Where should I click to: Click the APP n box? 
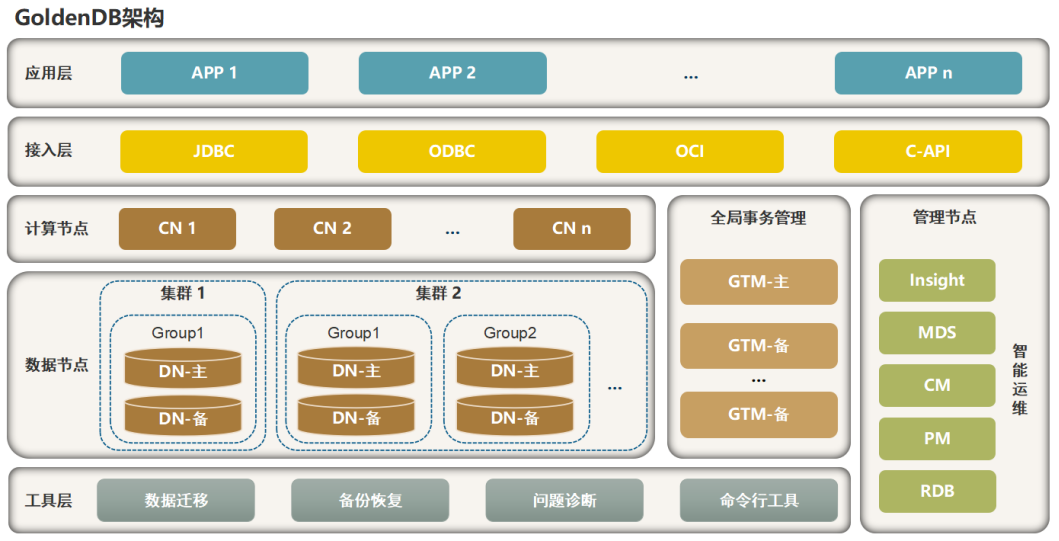click(929, 73)
